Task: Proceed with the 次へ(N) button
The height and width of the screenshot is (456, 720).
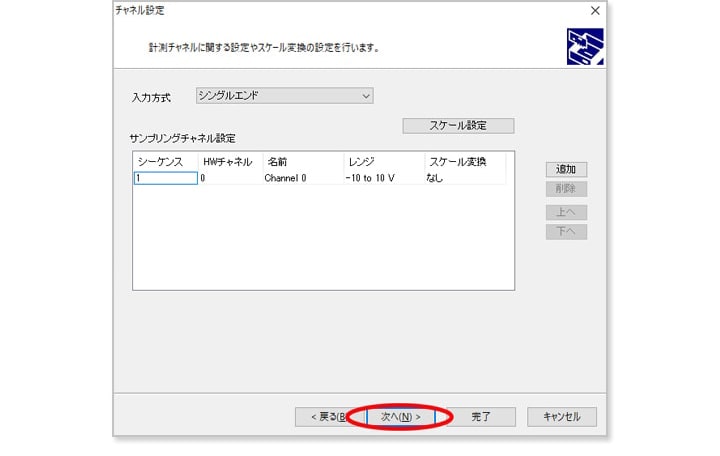Action: (400, 416)
